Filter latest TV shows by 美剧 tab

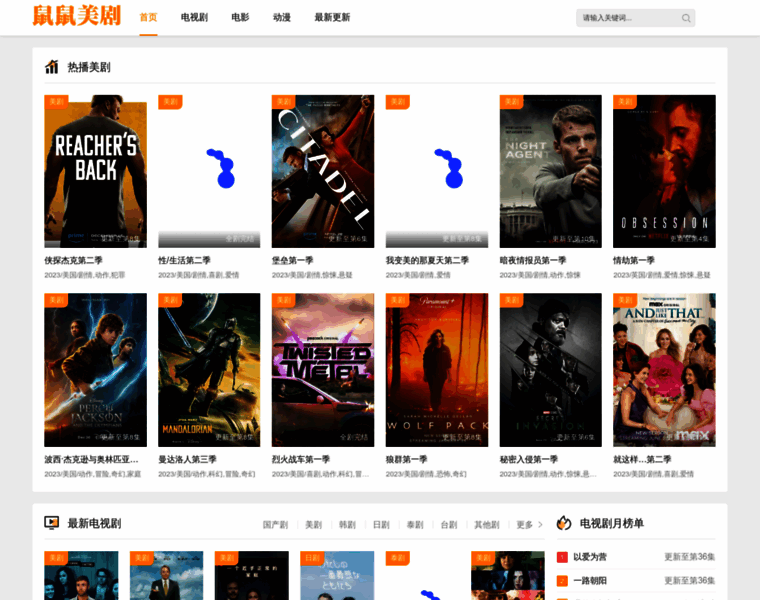[314, 524]
